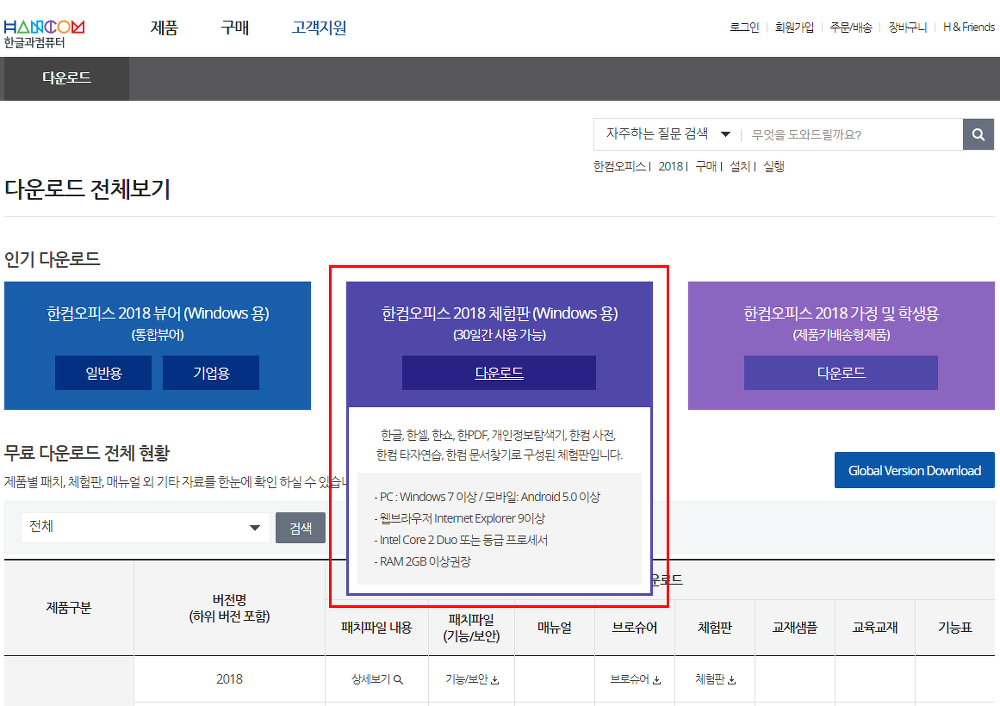This screenshot has height=706, width=1000.
Task: Open the 제품 menu
Action: coord(164,27)
